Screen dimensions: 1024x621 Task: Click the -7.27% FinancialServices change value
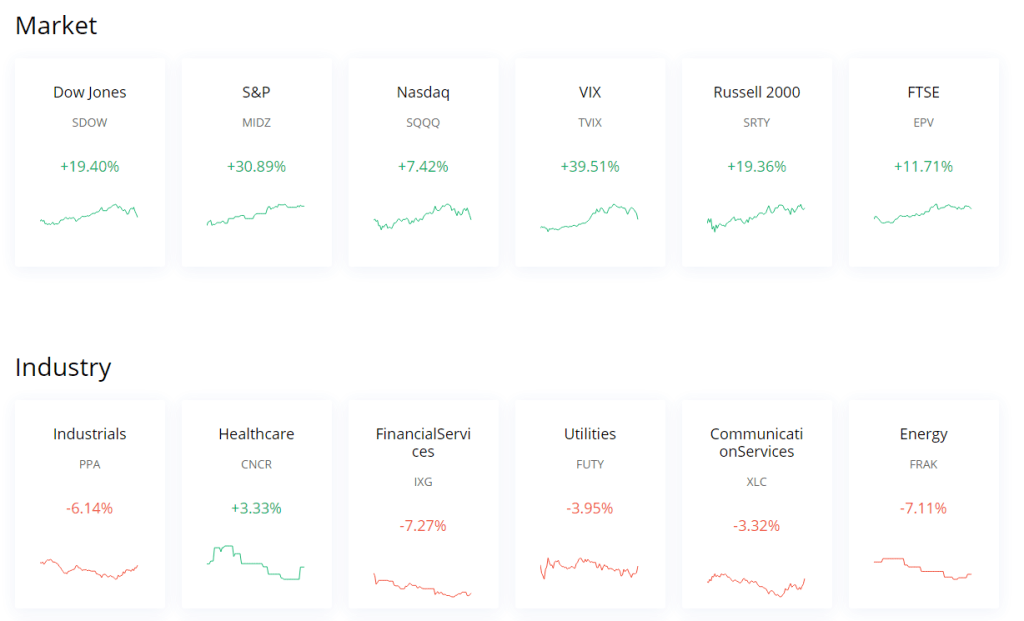pyautogui.click(x=423, y=525)
